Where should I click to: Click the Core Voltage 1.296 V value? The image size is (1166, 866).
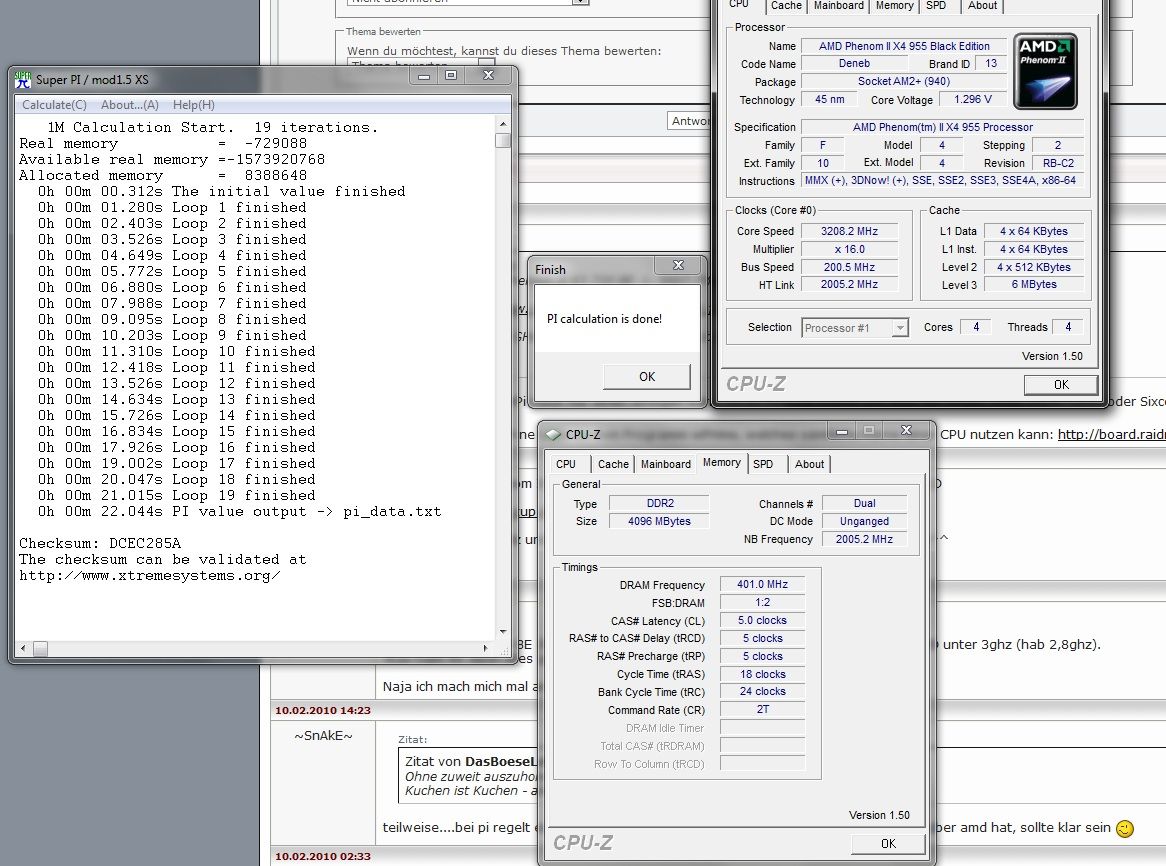[973, 100]
